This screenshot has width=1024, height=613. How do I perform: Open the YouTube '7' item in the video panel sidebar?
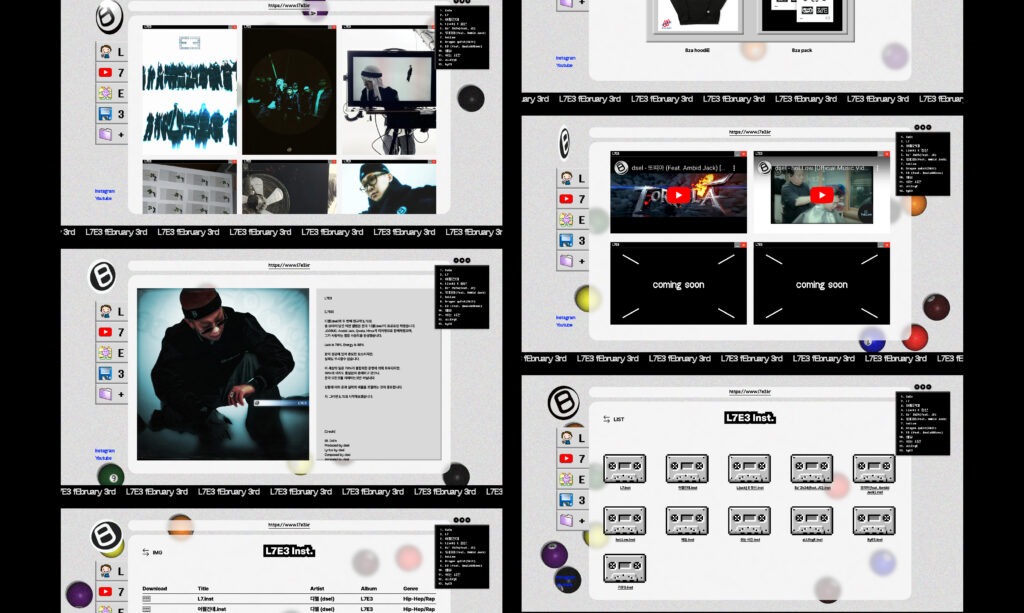(x=573, y=199)
